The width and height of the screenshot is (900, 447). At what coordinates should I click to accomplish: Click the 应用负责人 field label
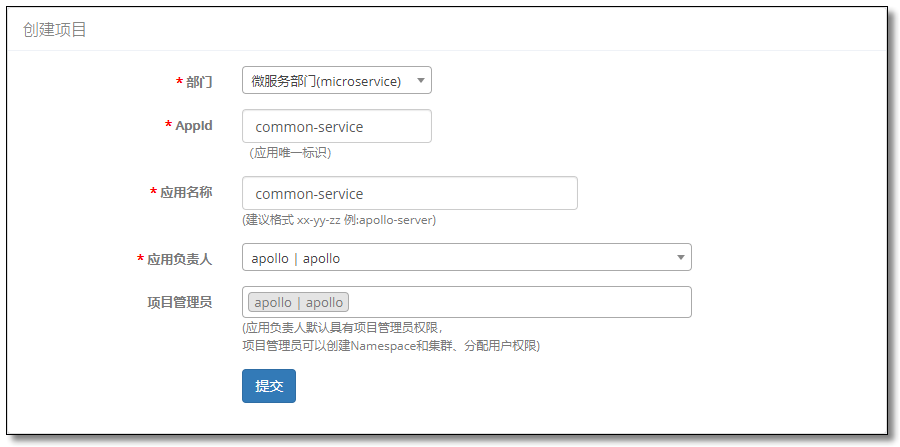point(180,259)
